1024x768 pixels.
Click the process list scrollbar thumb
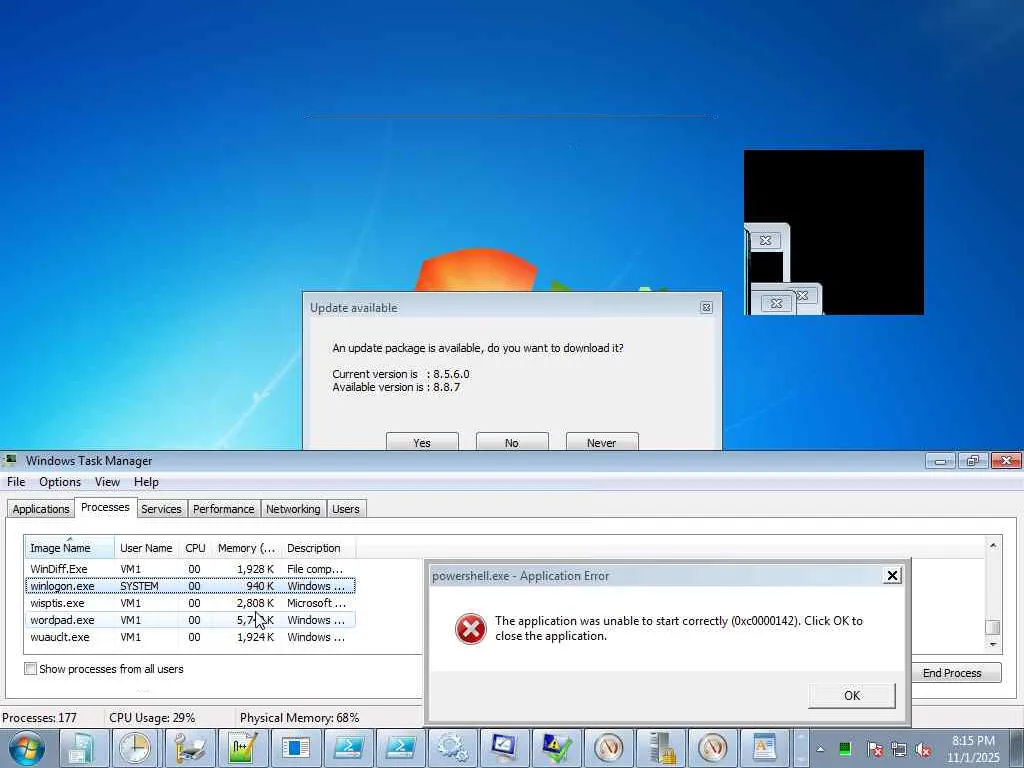click(x=993, y=627)
